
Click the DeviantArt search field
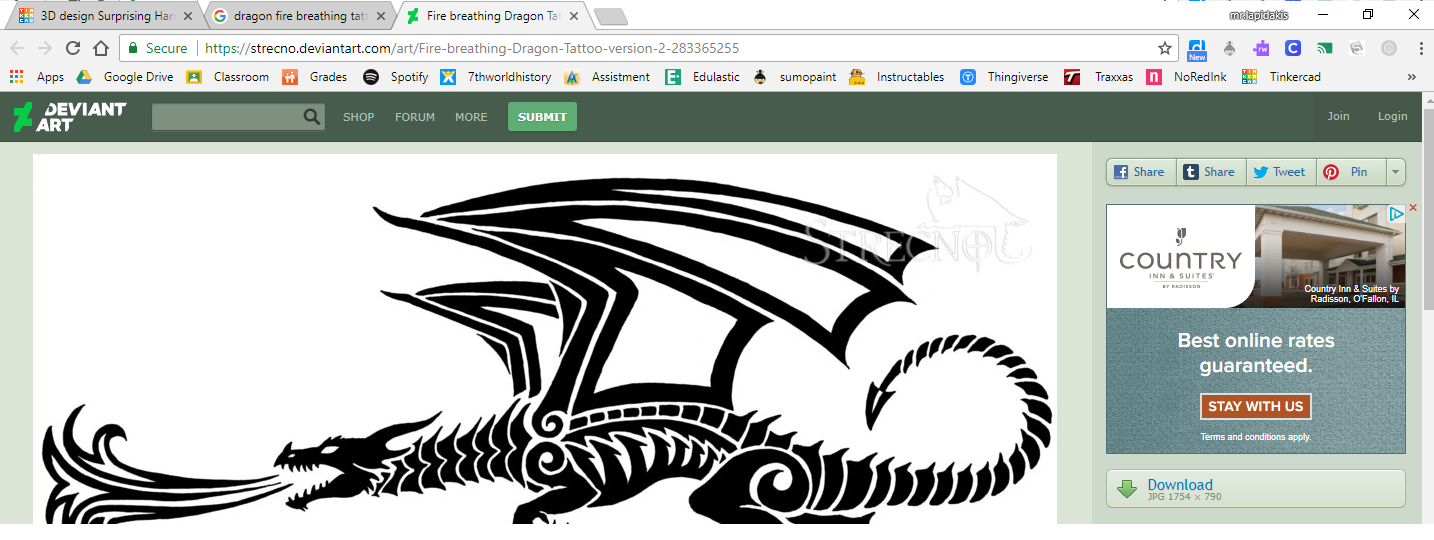tap(227, 117)
